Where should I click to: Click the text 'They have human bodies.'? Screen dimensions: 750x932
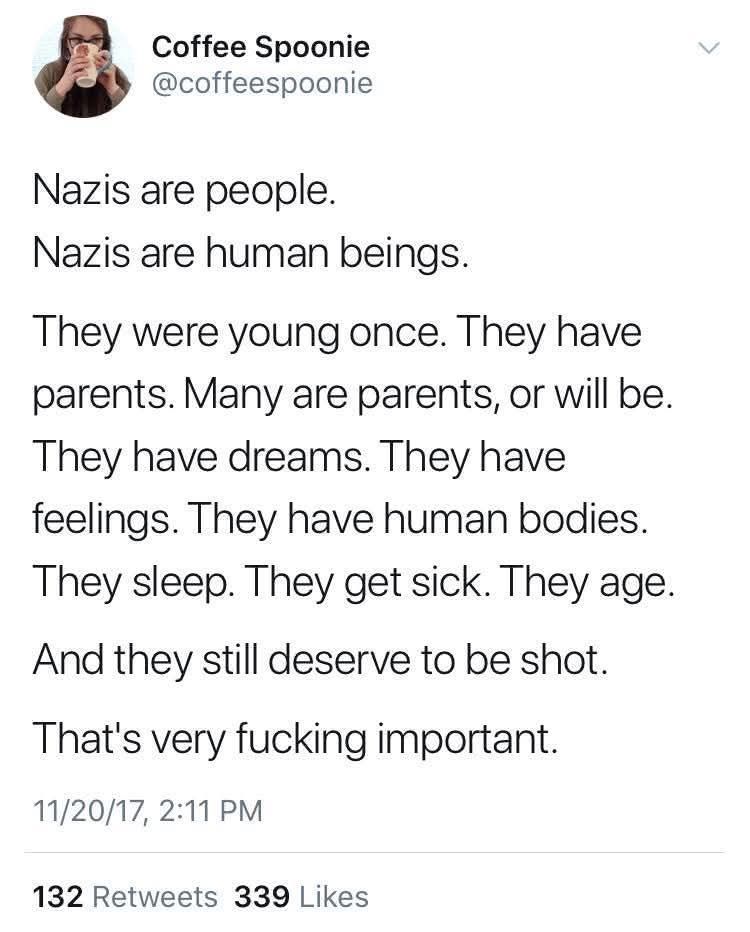418,520
